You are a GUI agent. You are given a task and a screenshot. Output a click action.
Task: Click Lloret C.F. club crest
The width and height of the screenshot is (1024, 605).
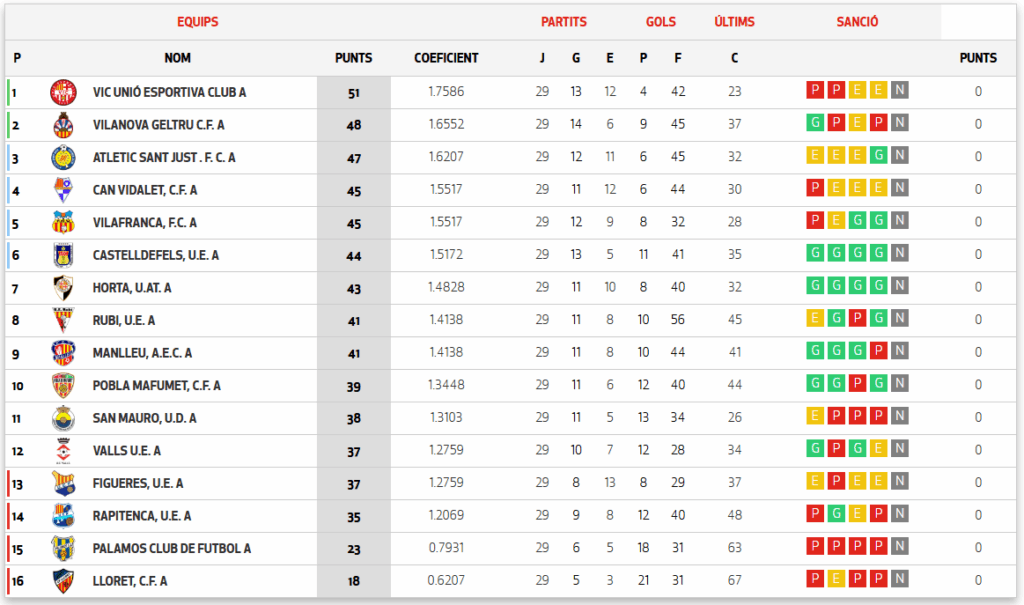tap(63, 581)
